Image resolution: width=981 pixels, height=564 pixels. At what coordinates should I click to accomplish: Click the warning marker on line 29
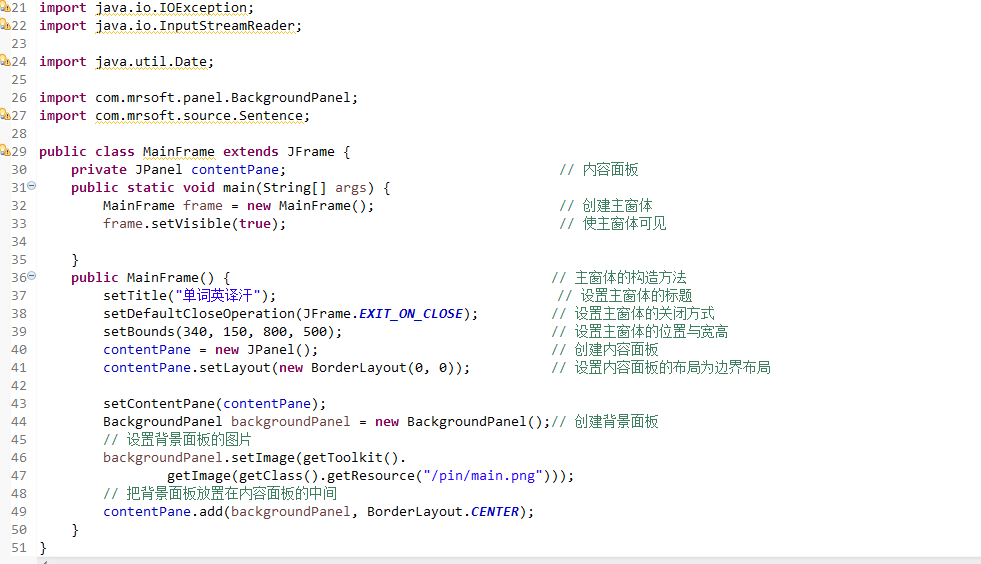click(4, 151)
